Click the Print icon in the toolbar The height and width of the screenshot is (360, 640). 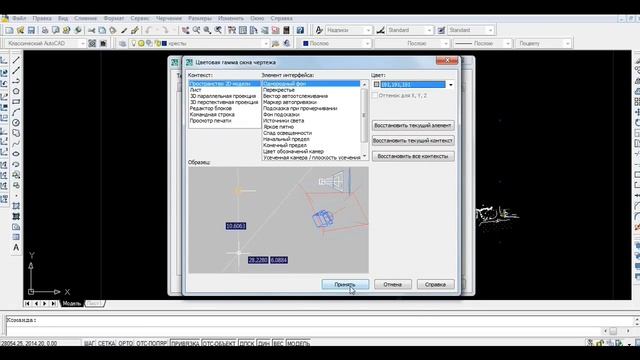click(44, 30)
